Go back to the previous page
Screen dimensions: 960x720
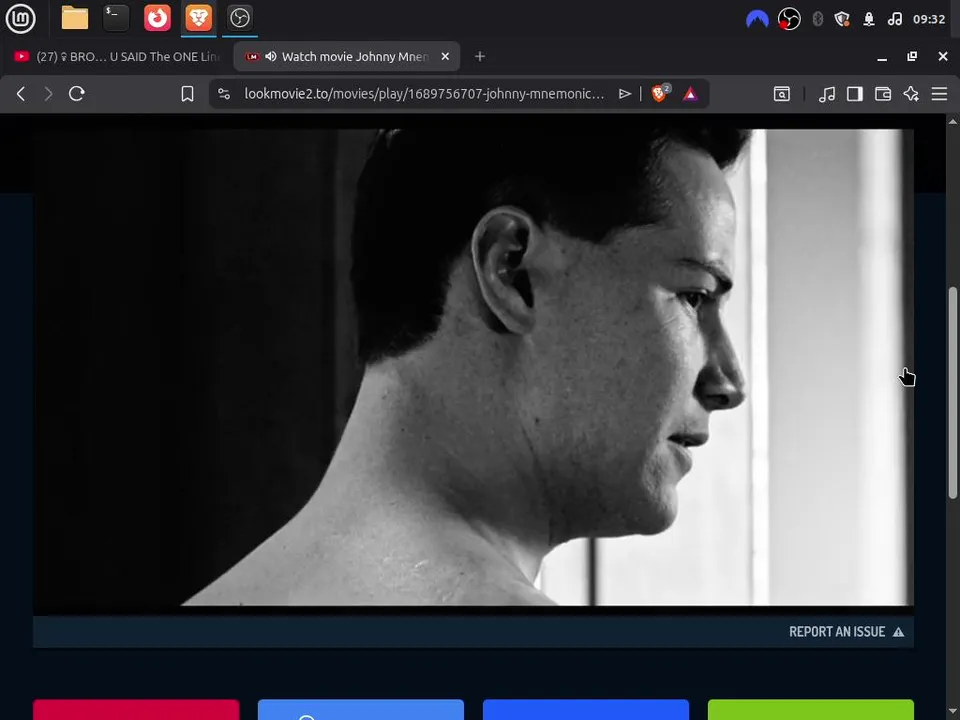[x=21, y=94]
